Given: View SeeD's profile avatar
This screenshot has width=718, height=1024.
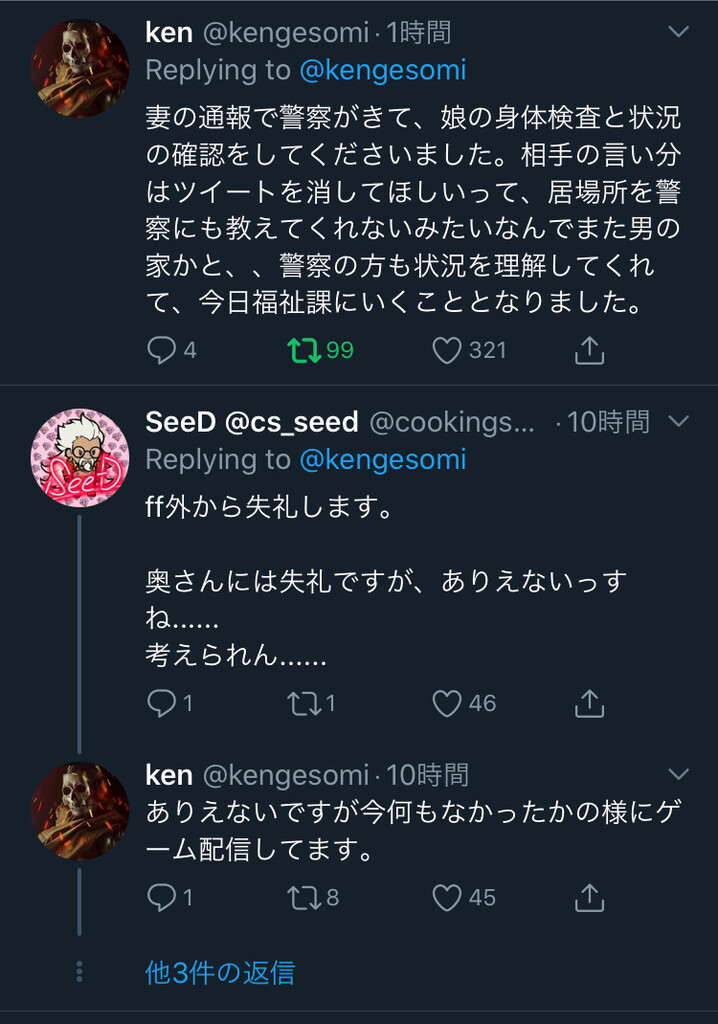Looking at the screenshot, I should 80,457.
